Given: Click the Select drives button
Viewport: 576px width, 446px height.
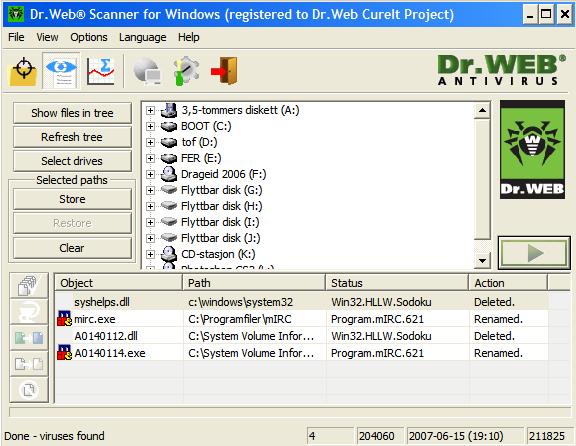Looking at the screenshot, I should [x=72, y=161].
